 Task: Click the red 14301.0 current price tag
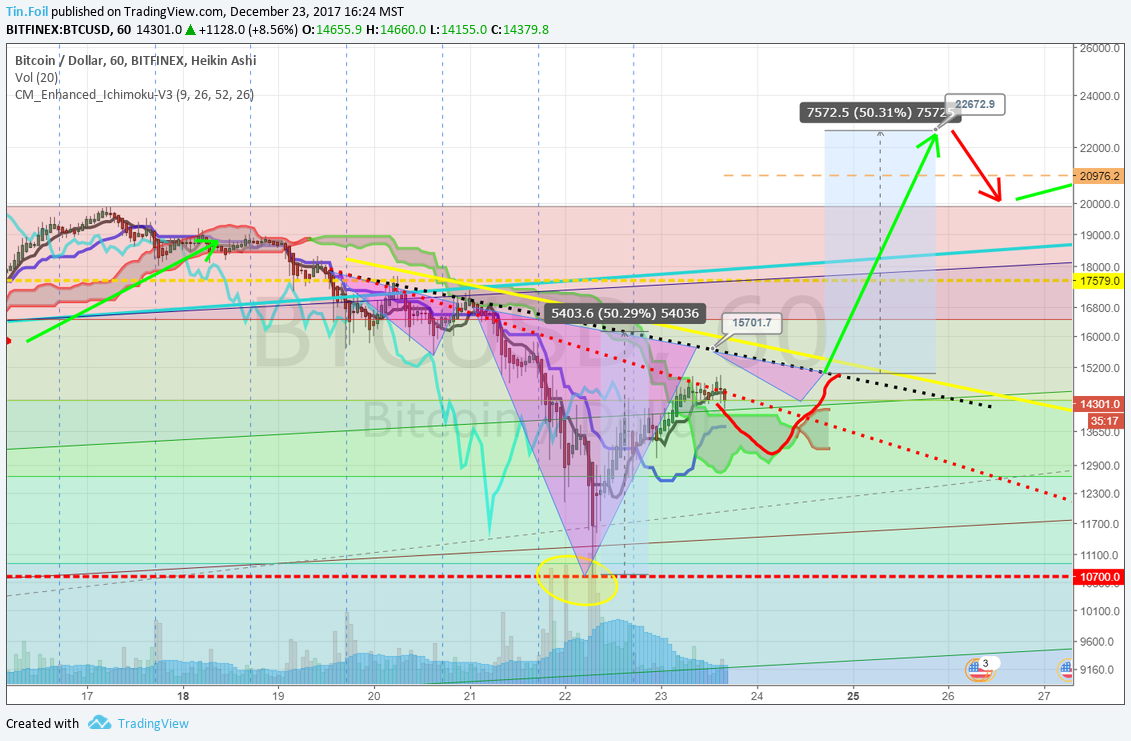(1099, 404)
